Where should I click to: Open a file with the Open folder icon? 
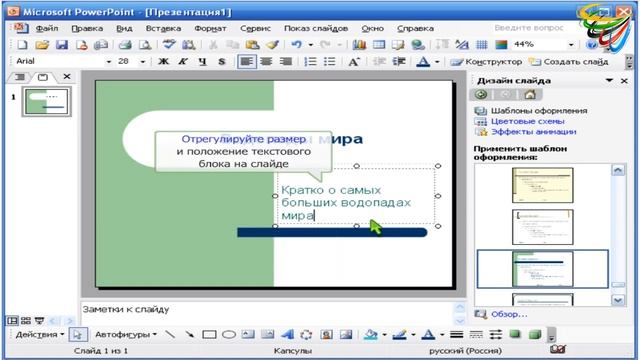[x=42, y=44]
